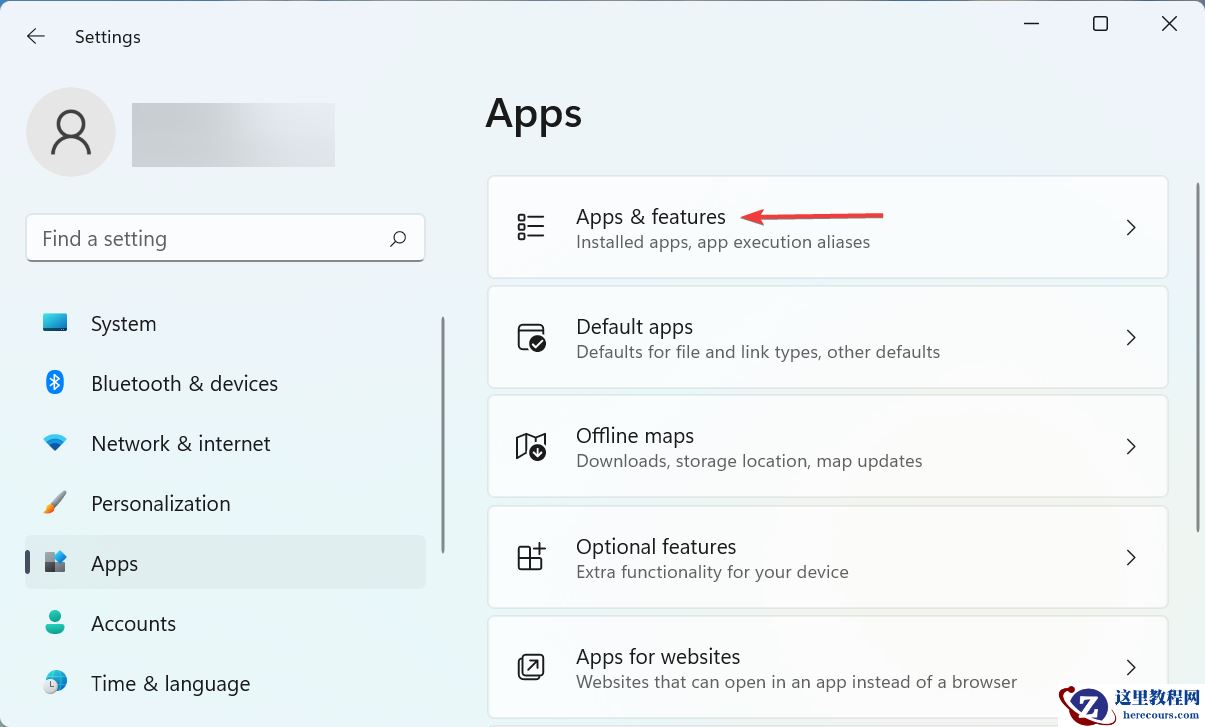The height and width of the screenshot is (727, 1205).
Task: Expand Apps & features chevron
Action: (x=1131, y=228)
